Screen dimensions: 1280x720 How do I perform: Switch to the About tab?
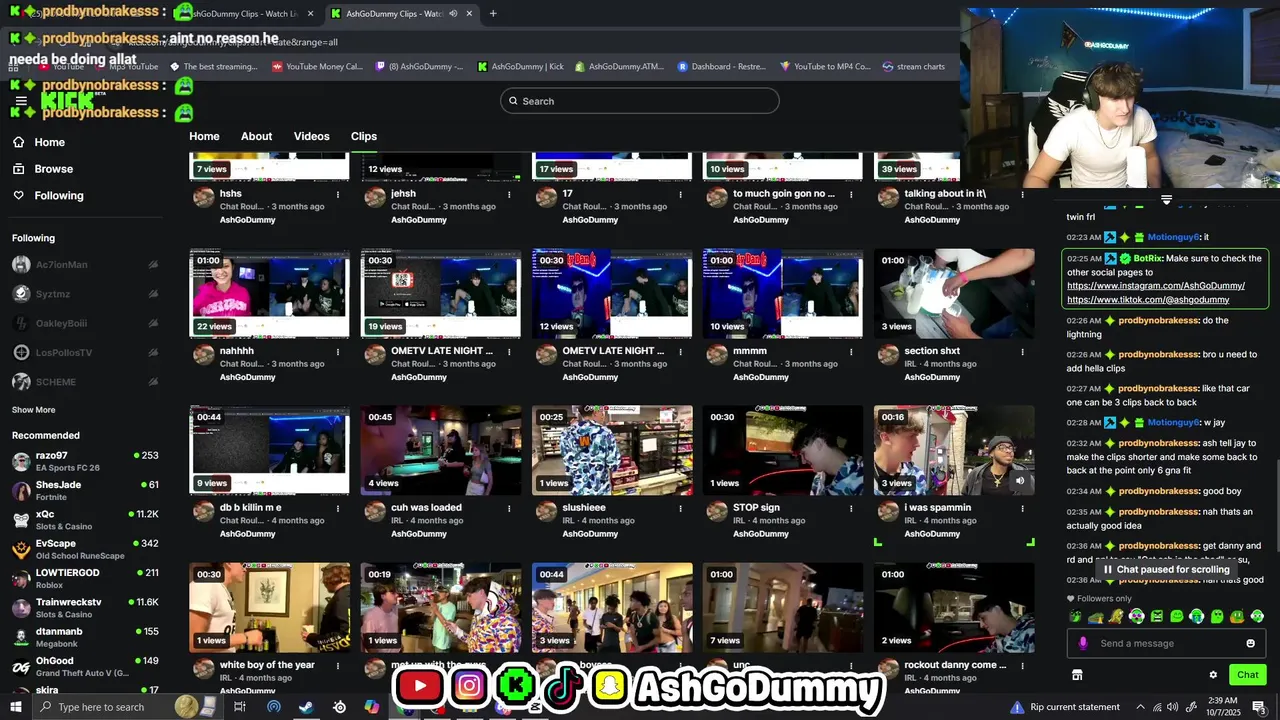(x=256, y=136)
